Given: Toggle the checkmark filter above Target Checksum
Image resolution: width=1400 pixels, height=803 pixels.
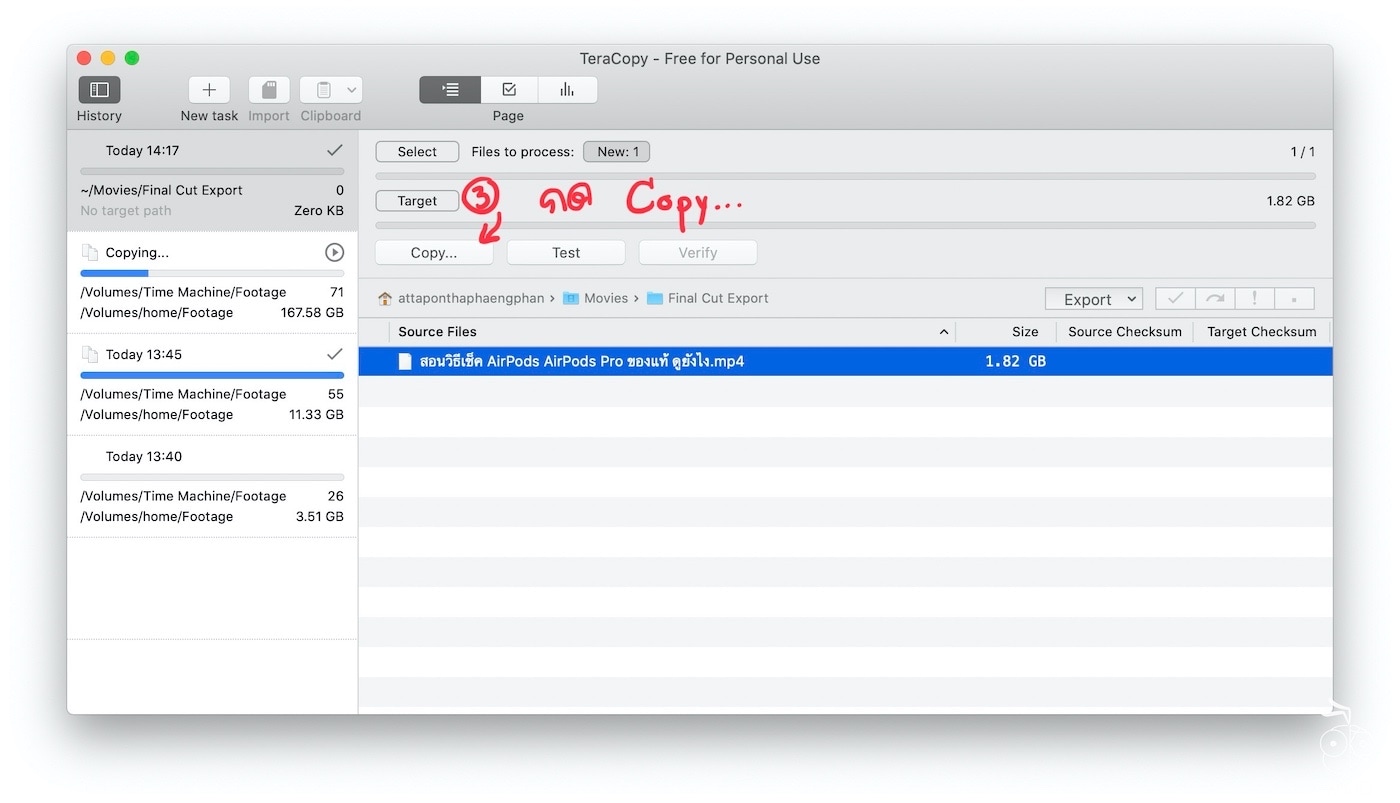Looking at the screenshot, I should click(x=1174, y=297).
